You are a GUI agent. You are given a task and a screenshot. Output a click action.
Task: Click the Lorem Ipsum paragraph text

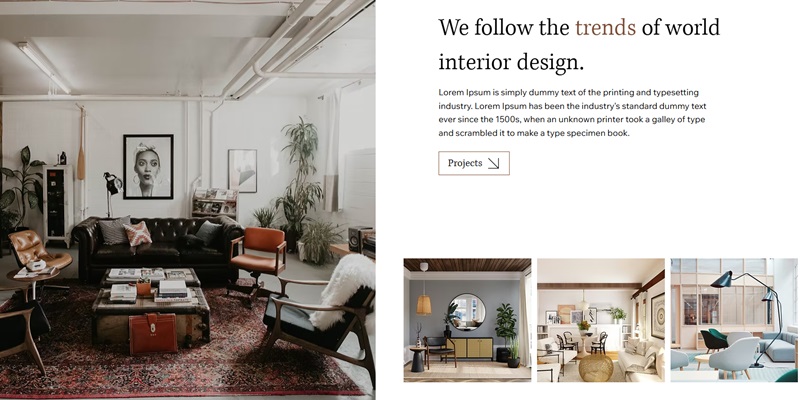click(572, 113)
